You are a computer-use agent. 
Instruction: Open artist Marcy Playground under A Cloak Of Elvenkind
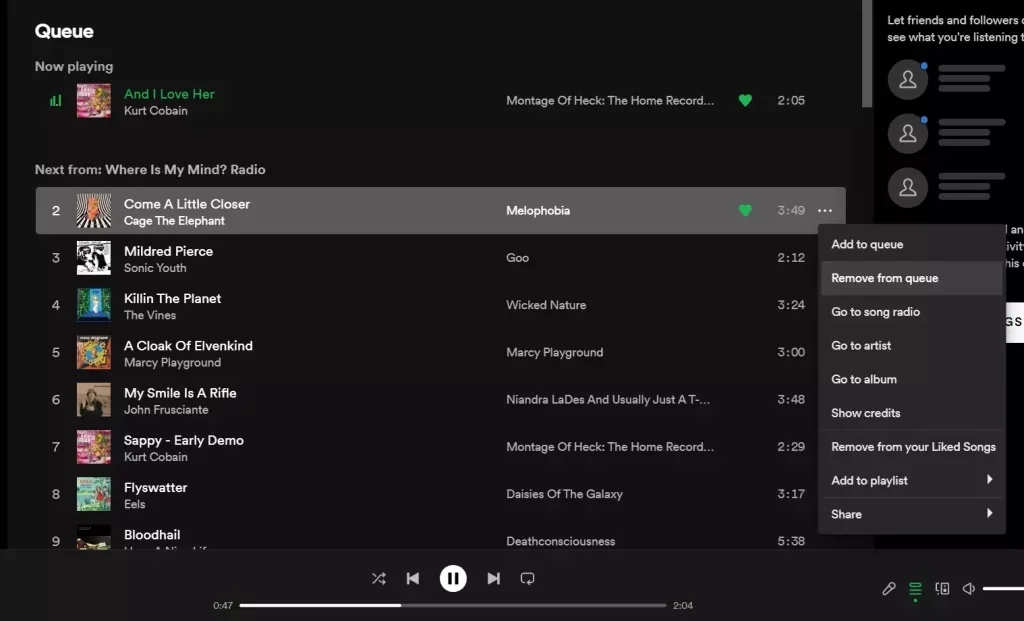172,362
